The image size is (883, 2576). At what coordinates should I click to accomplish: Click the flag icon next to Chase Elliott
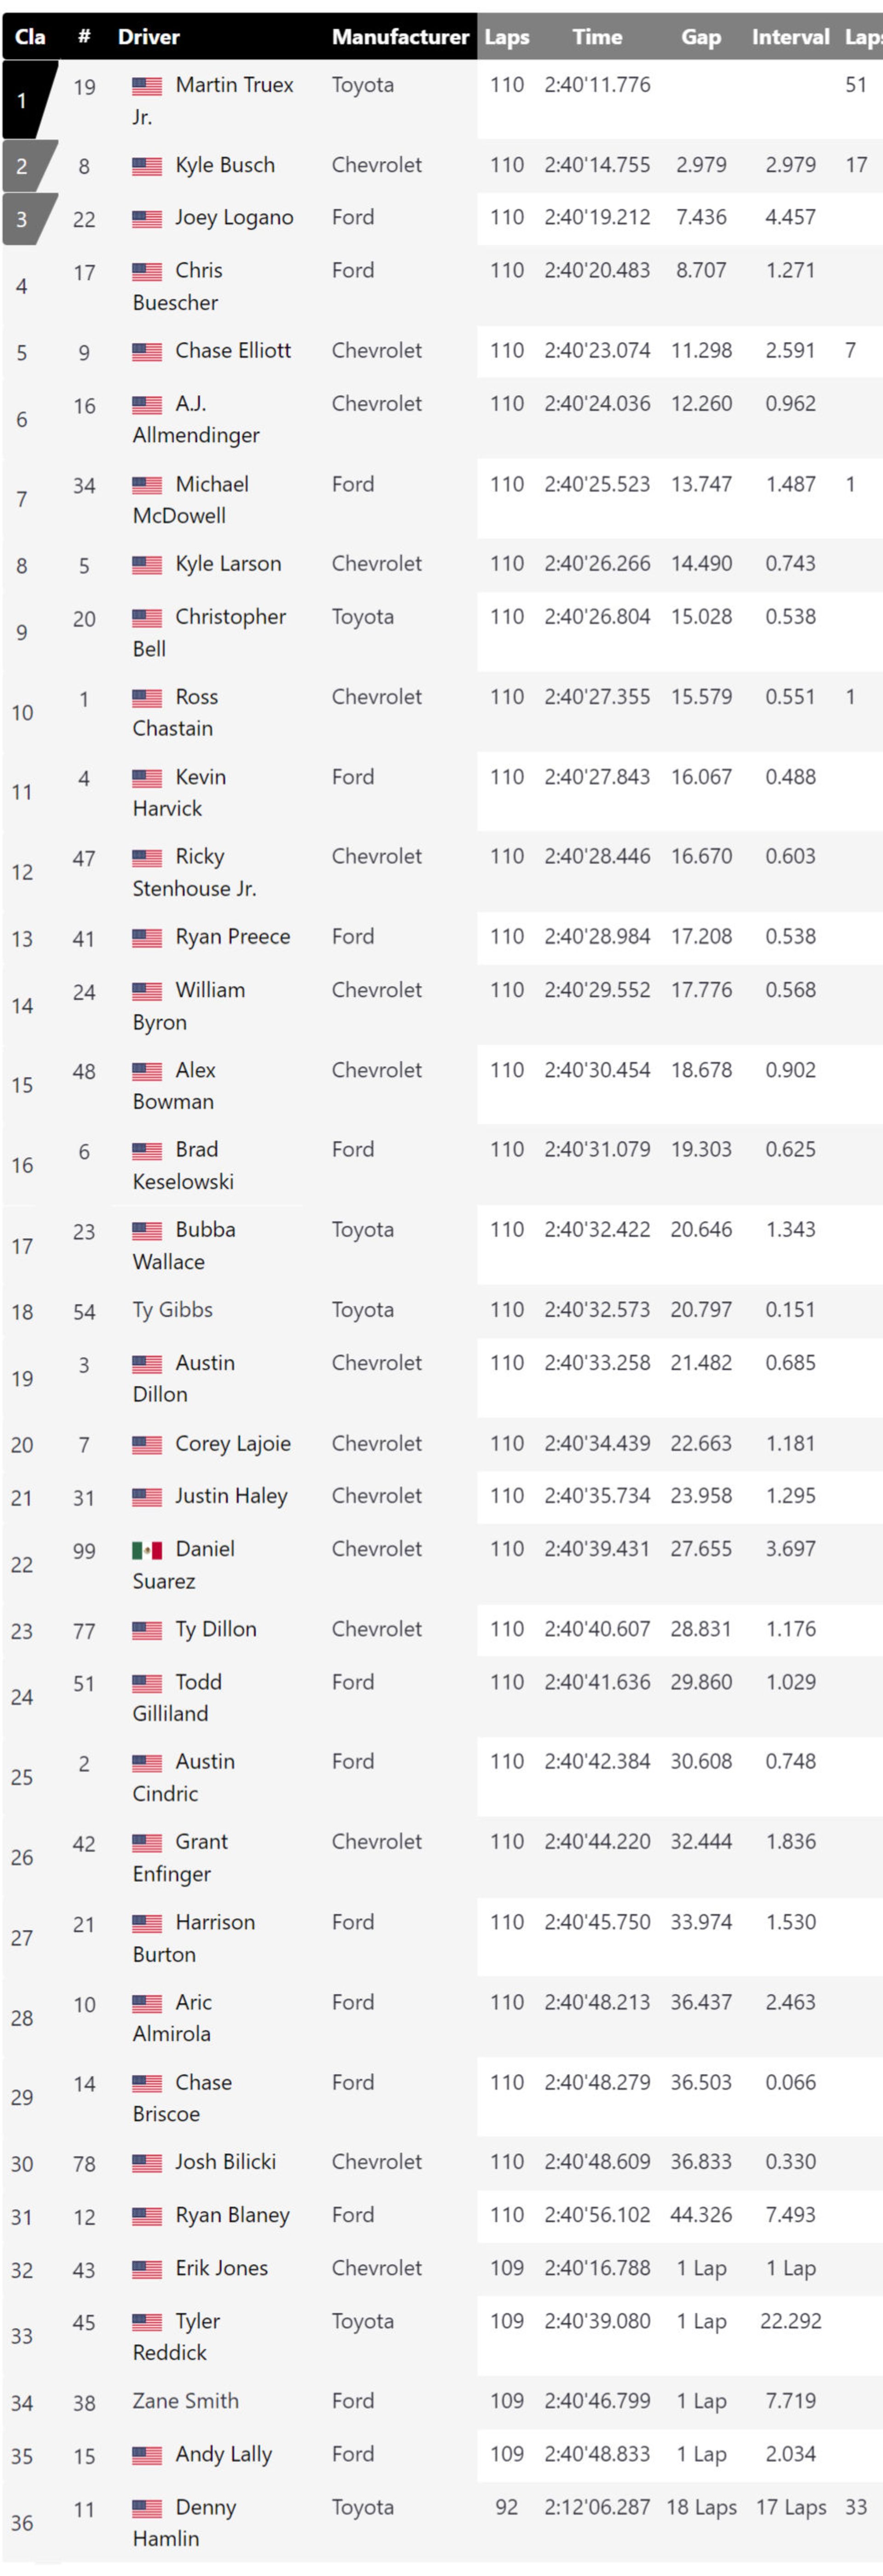tap(147, 352)
